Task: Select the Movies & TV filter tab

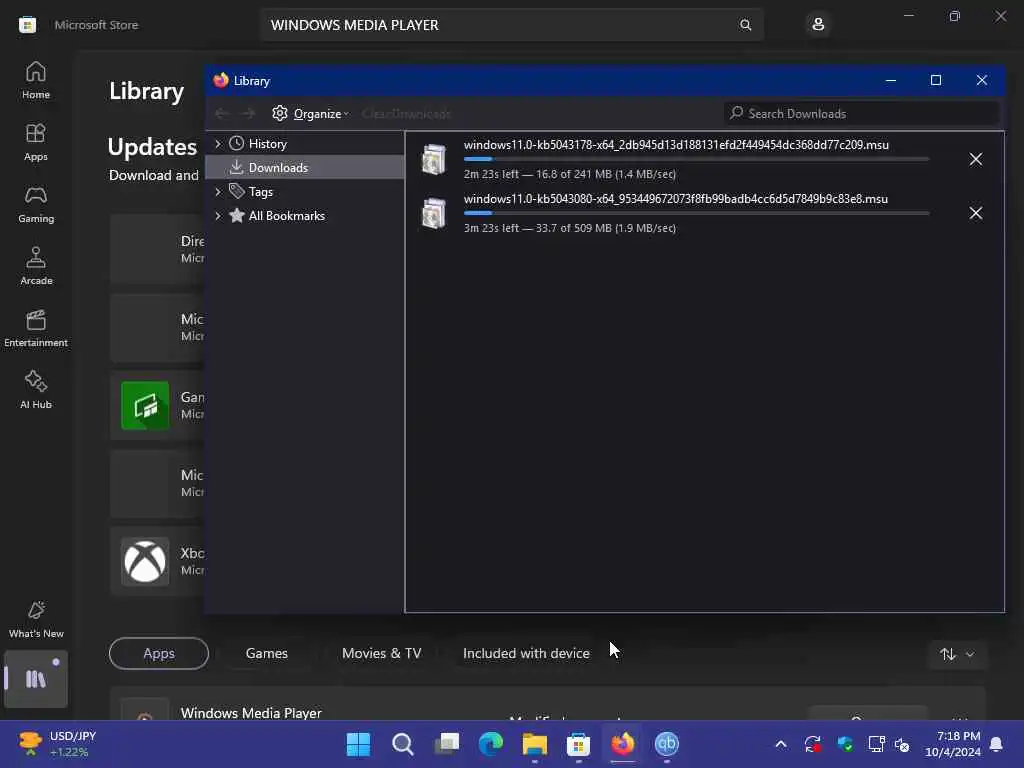Action: (381, 654)
